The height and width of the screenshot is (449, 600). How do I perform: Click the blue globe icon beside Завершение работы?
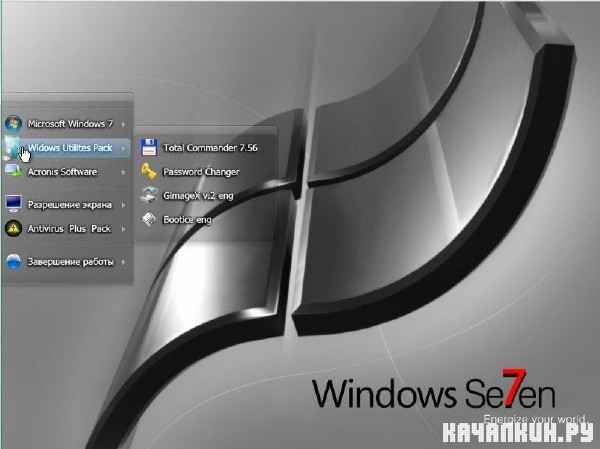click(14, 262)
